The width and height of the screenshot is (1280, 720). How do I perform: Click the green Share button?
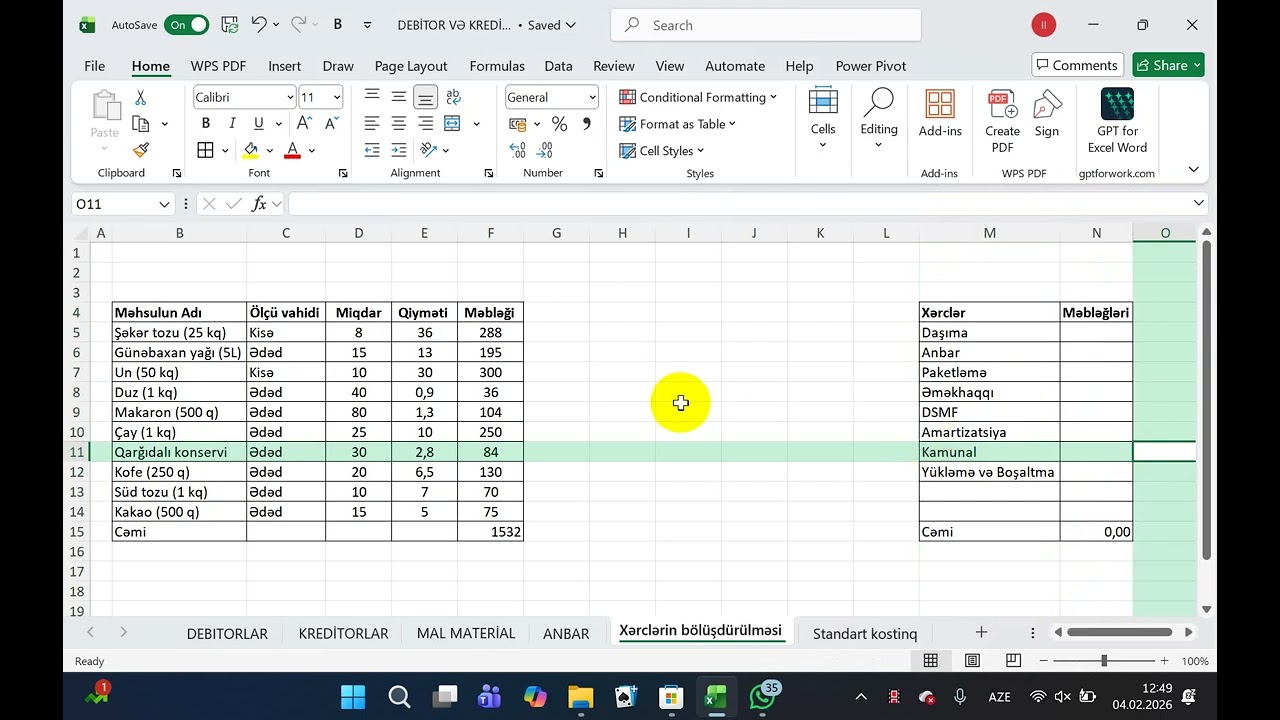1168,65
